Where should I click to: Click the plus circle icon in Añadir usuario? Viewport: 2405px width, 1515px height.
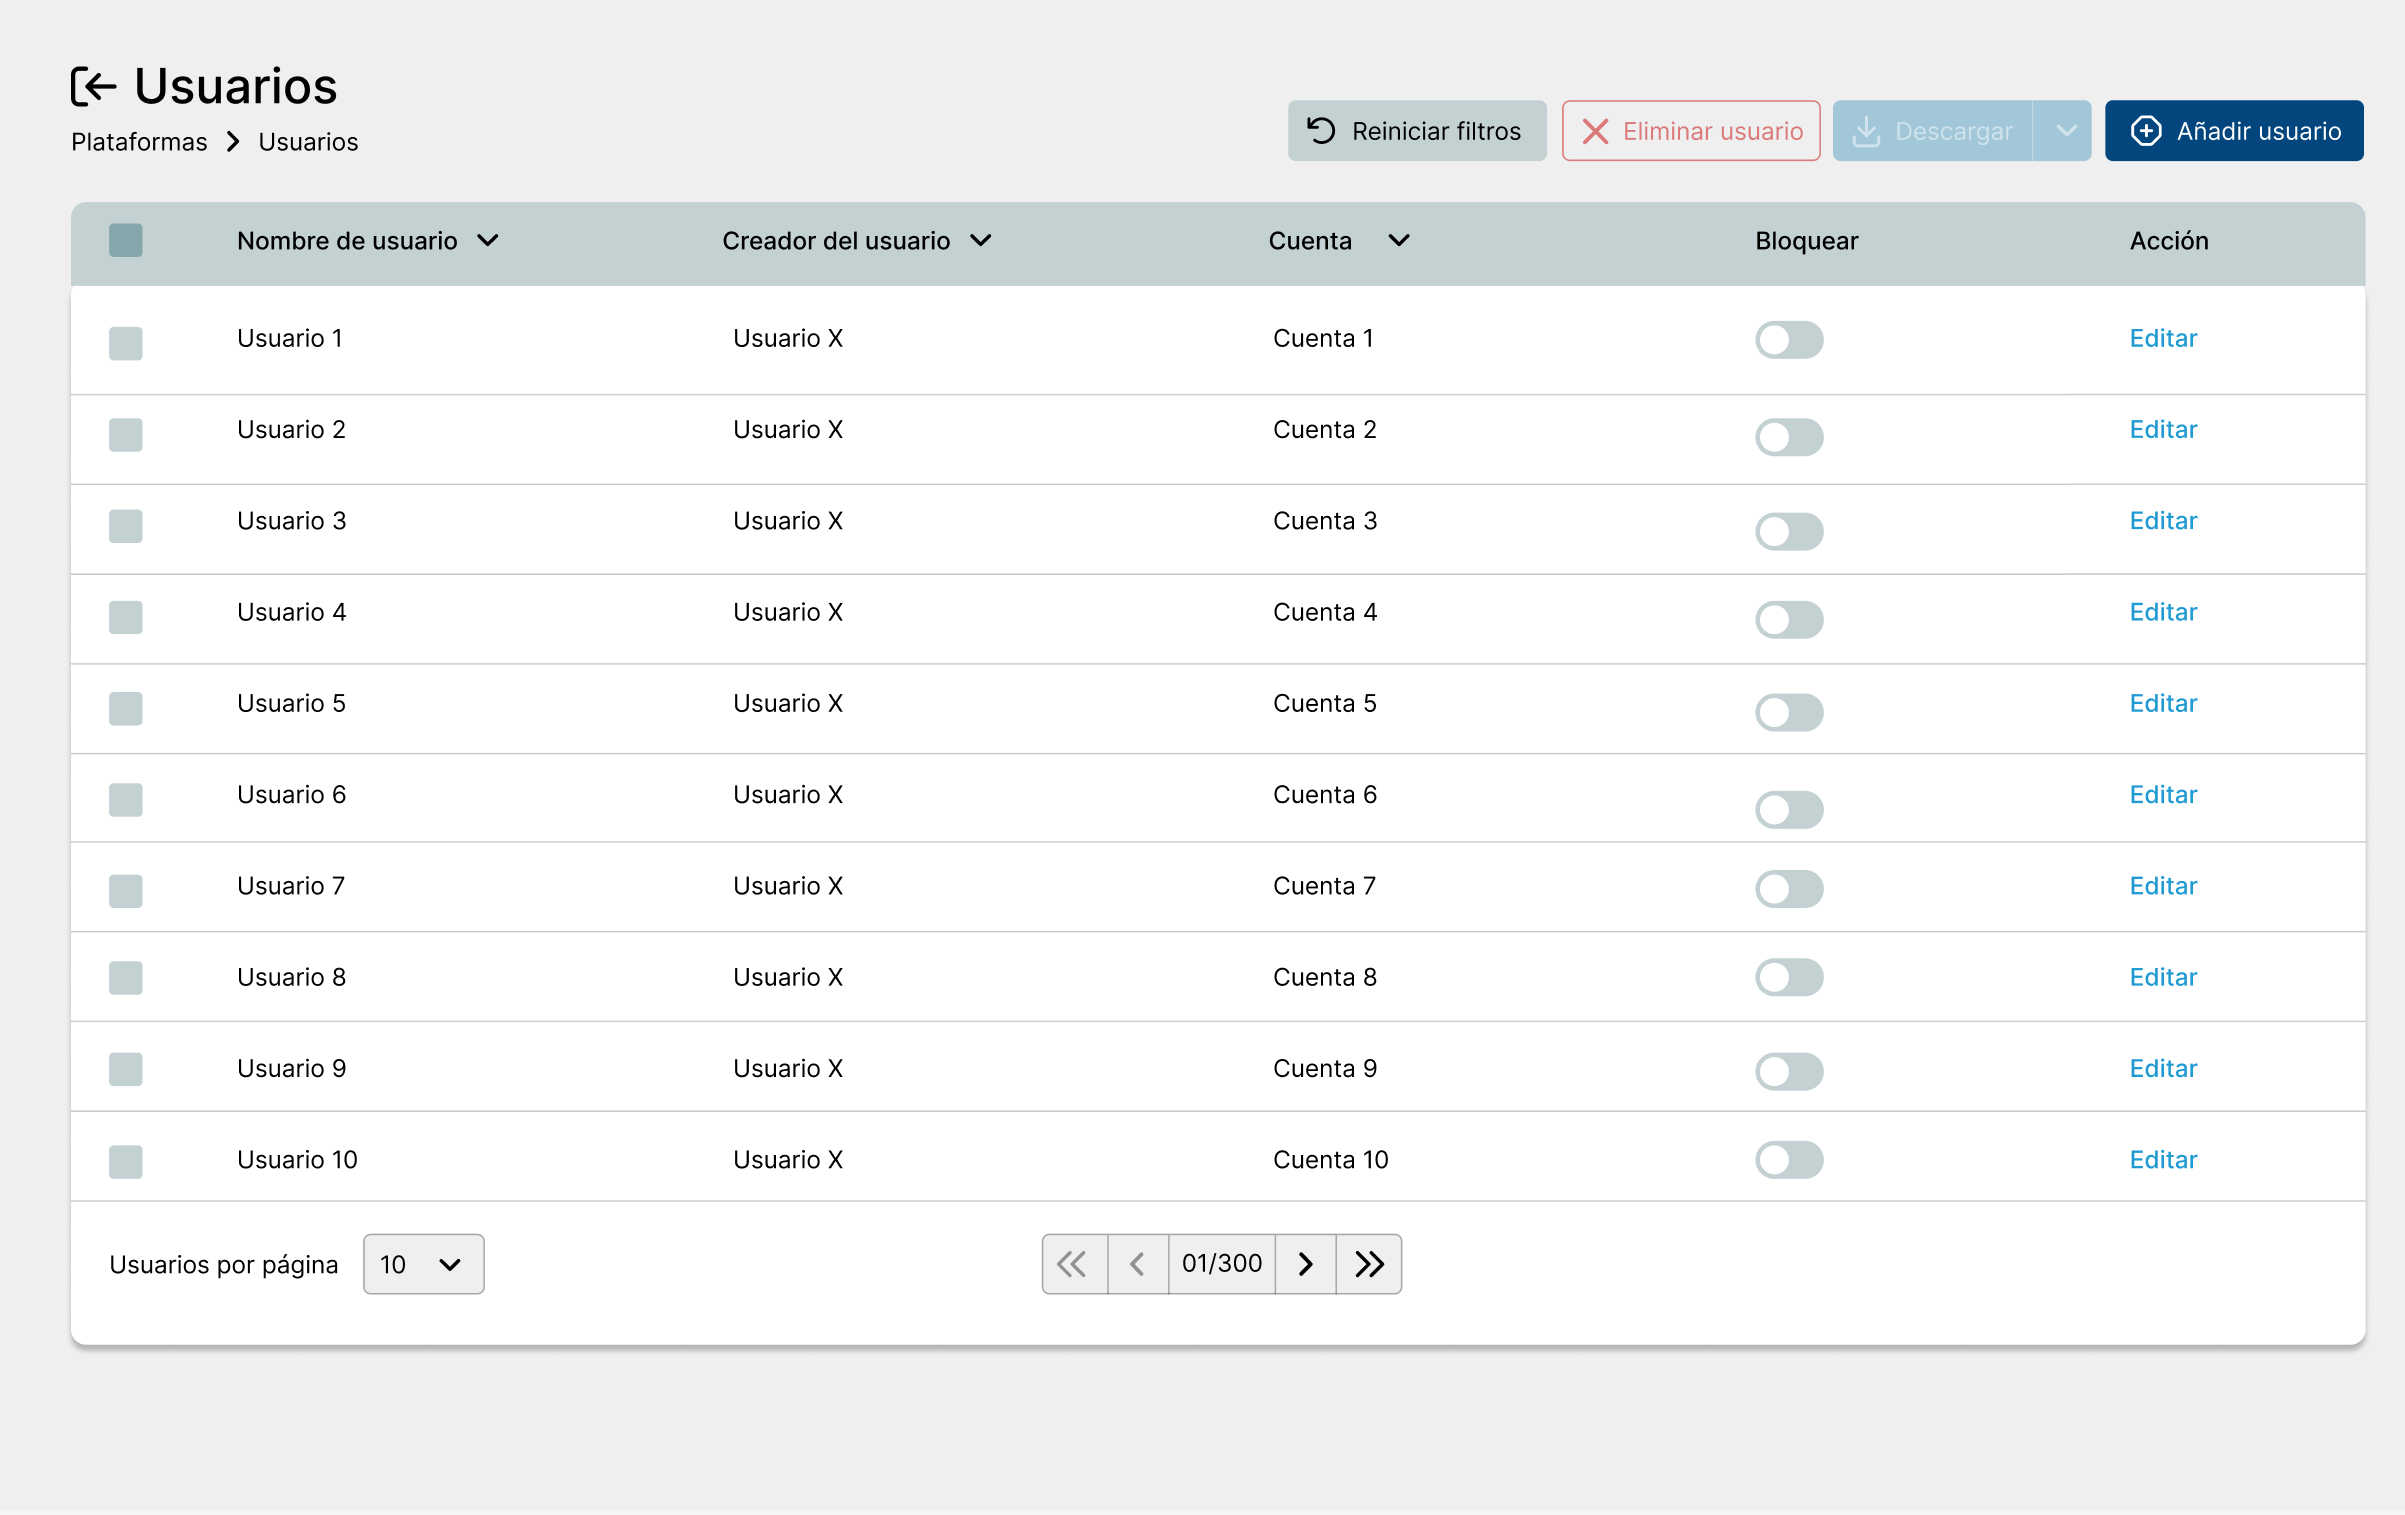(2146, 131)
